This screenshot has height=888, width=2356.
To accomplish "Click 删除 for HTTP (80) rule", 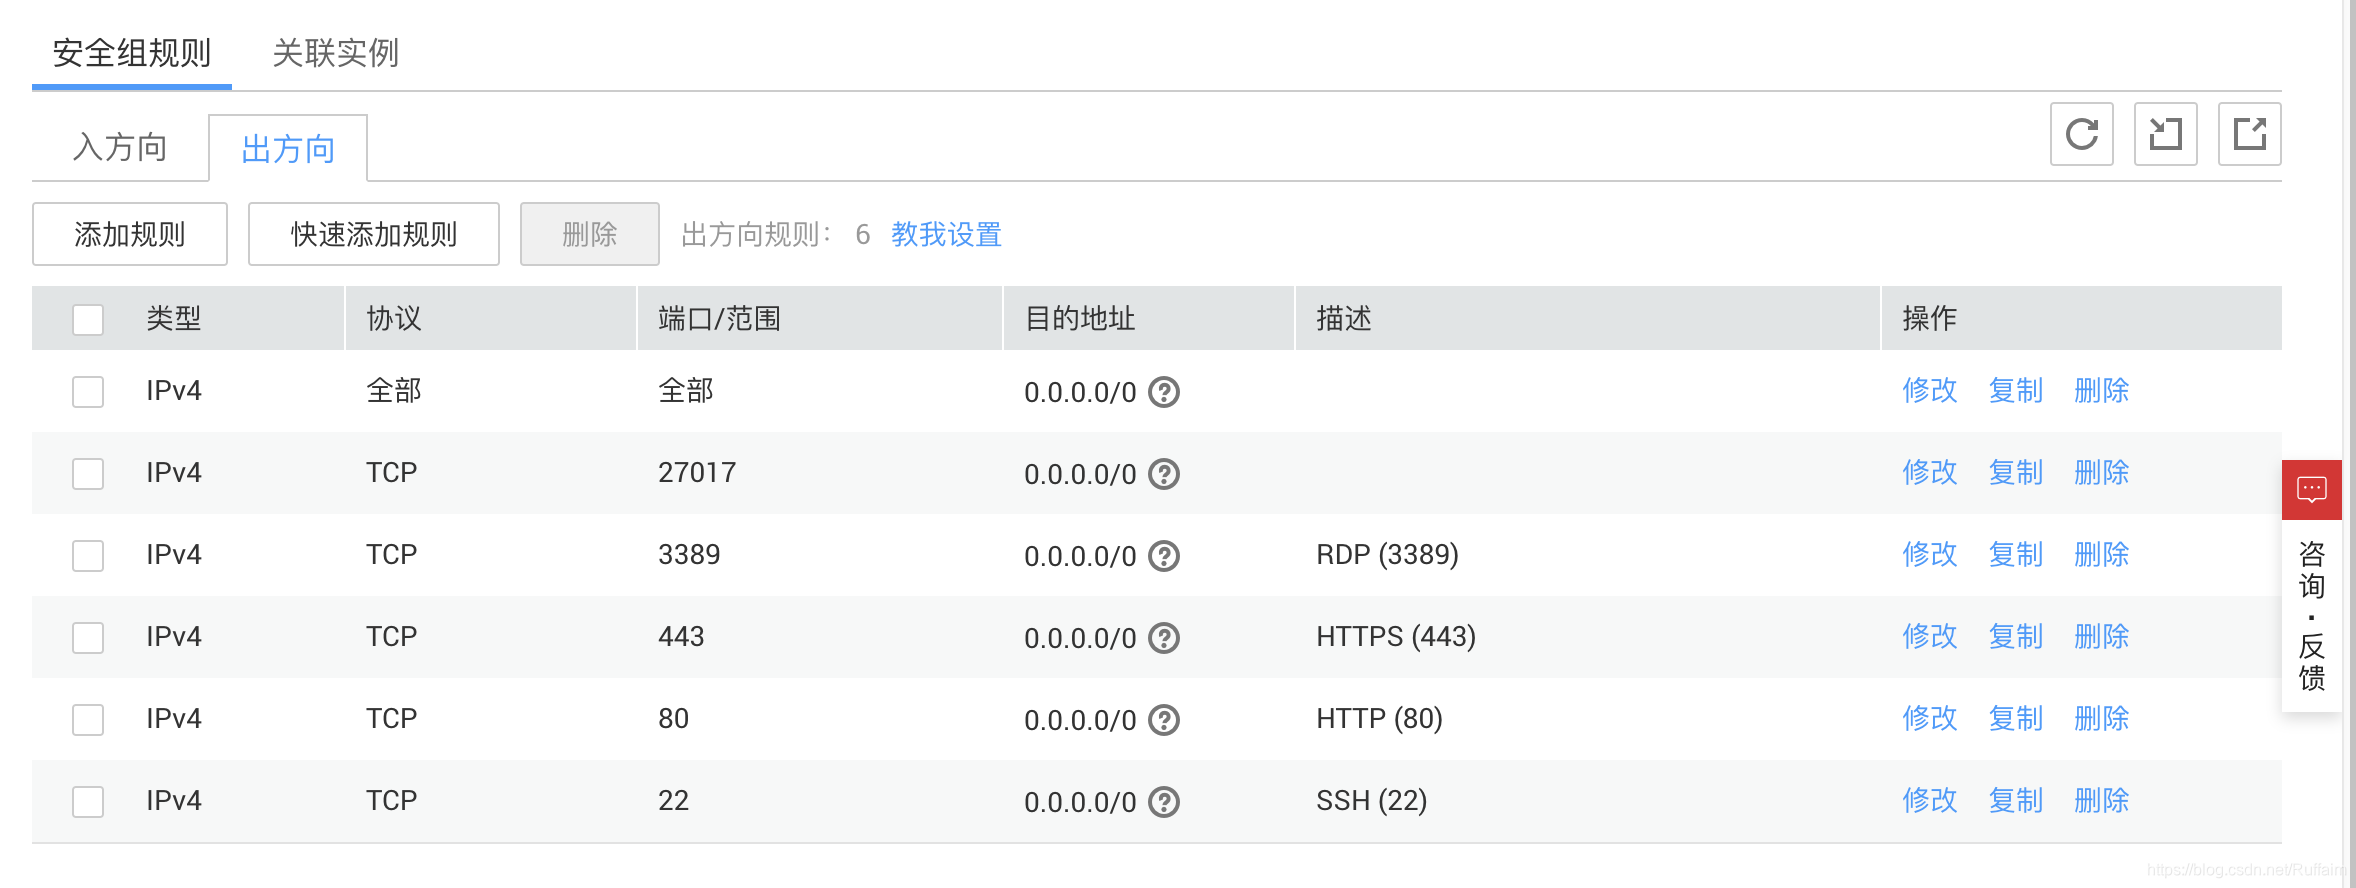I will point(2102,718).
